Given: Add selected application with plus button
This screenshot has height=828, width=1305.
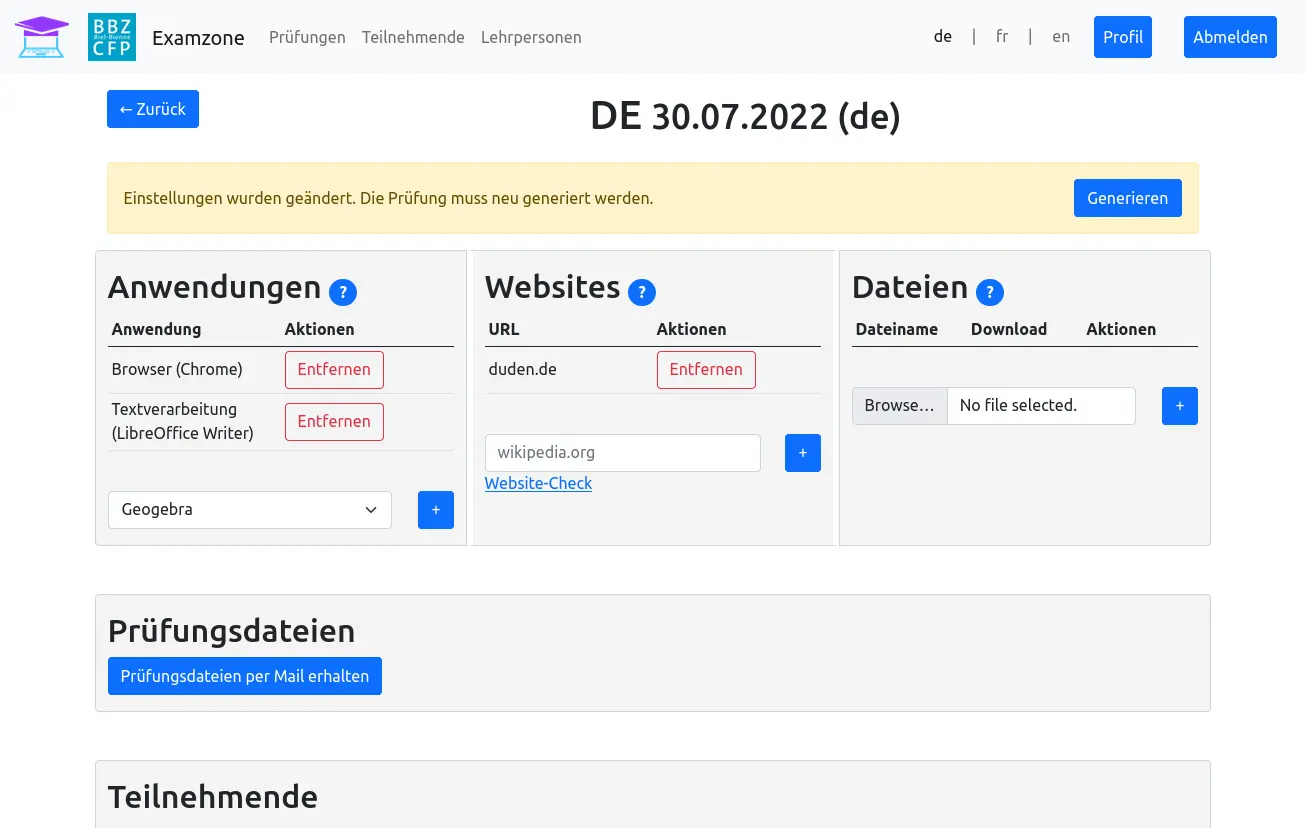Looking at the screenshot, I should tap(436, 510).
